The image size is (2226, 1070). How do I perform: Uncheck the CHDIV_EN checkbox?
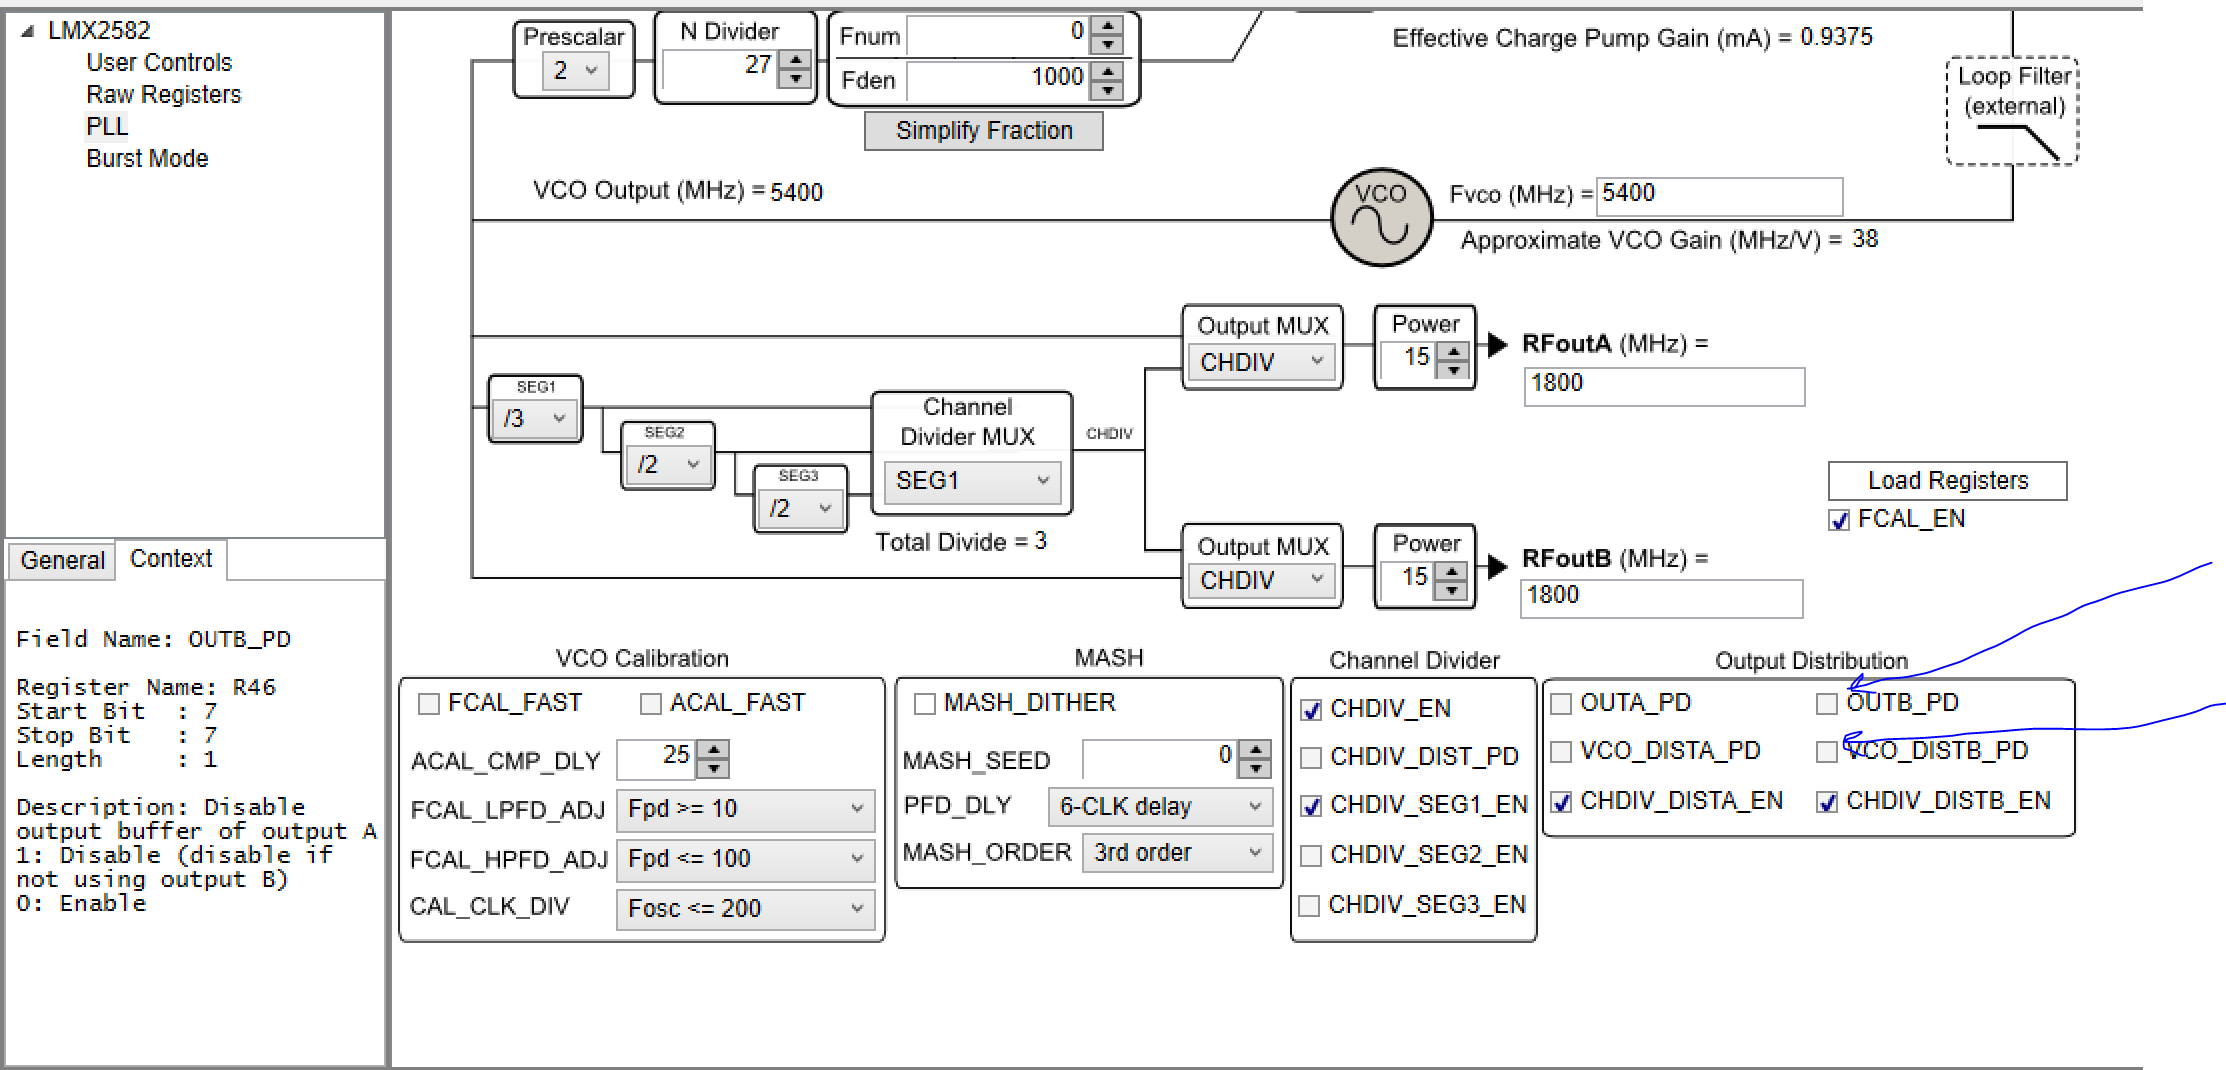pyautogui.click(x=1311, y=710)
